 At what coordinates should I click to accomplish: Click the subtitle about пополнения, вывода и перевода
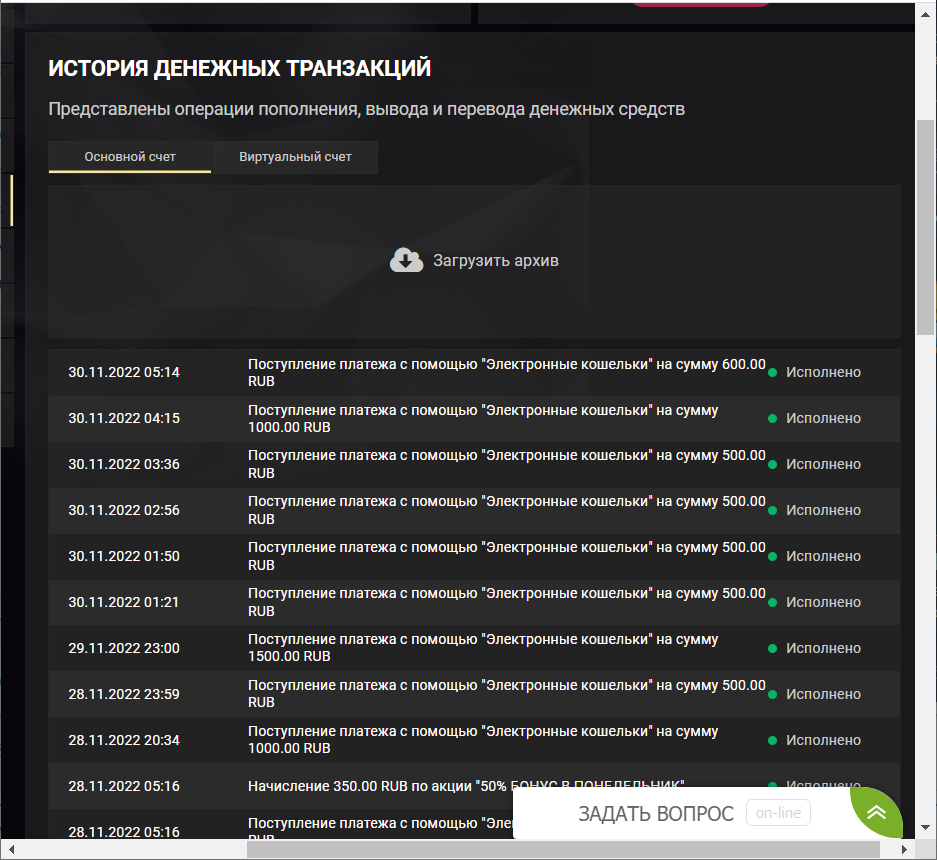(366, 109)
